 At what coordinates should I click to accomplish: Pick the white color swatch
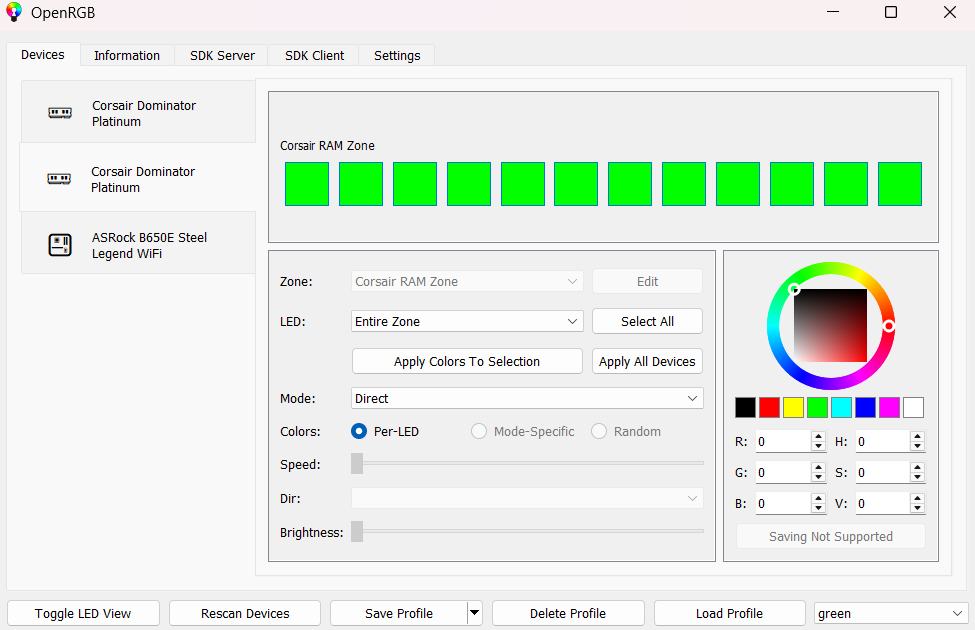point(913,407)
